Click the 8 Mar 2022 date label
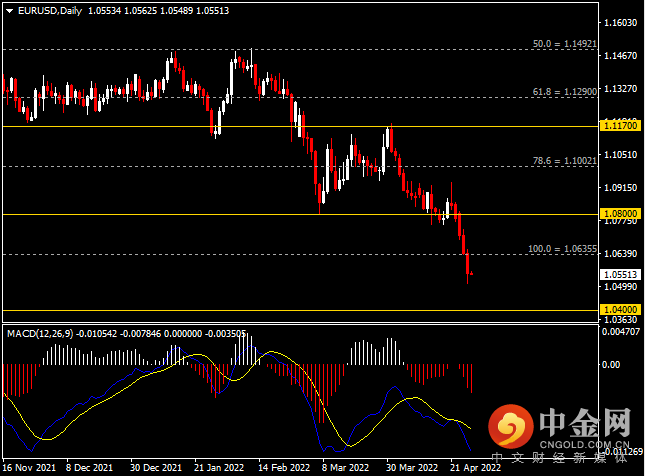 (x=345, y=468)
